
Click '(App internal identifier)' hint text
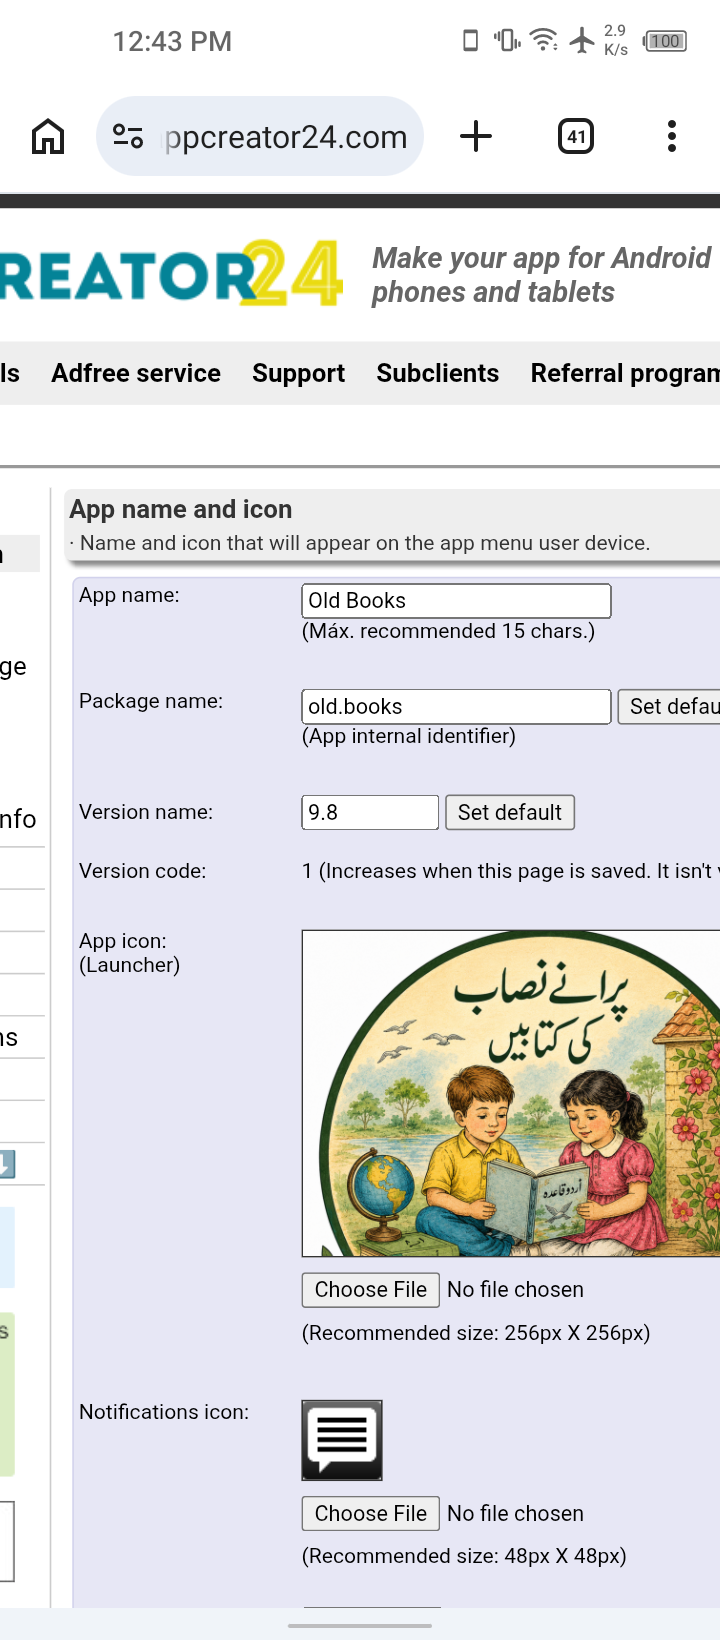409,736
